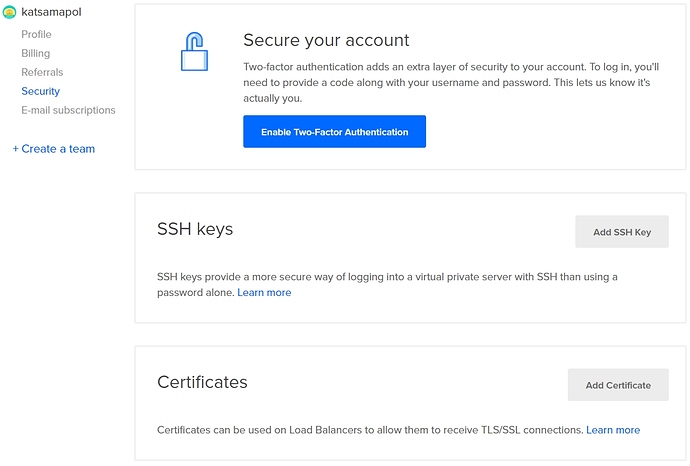Open the Profile settings page

coord(37,34)
